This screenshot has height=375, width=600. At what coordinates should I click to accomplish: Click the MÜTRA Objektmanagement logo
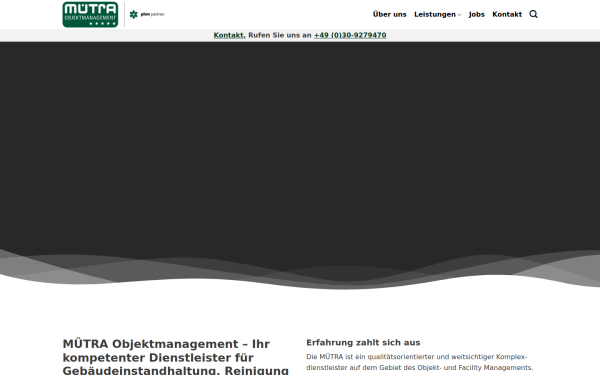[90, 15]
